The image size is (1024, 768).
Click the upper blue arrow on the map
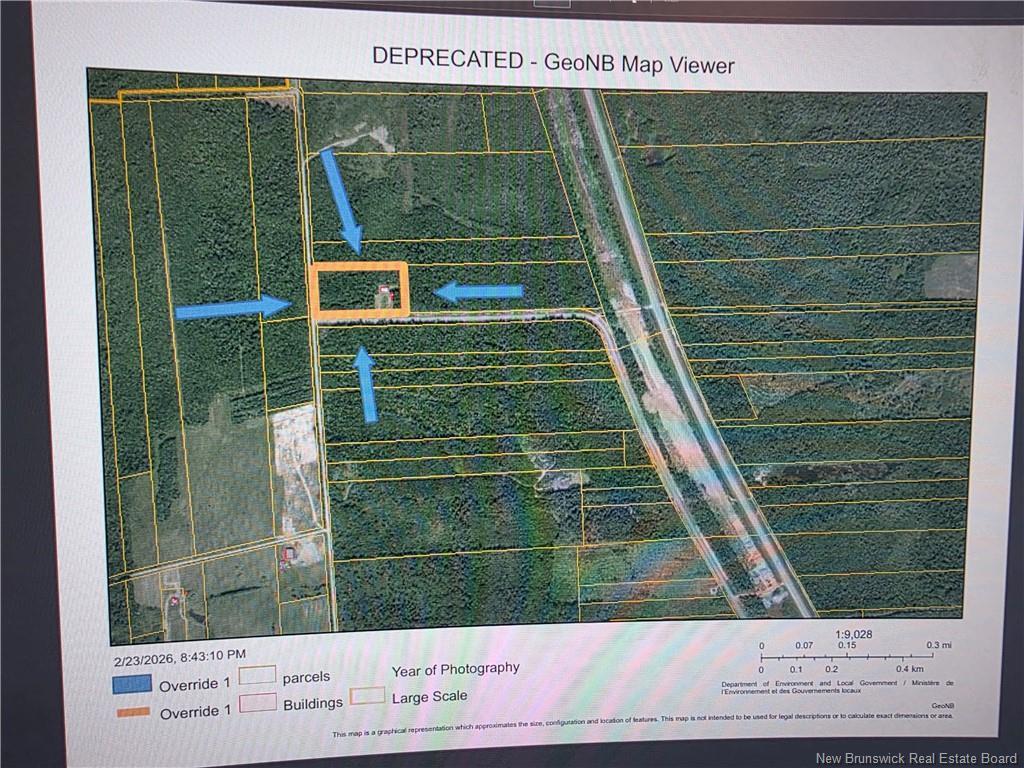coord(339,200)
